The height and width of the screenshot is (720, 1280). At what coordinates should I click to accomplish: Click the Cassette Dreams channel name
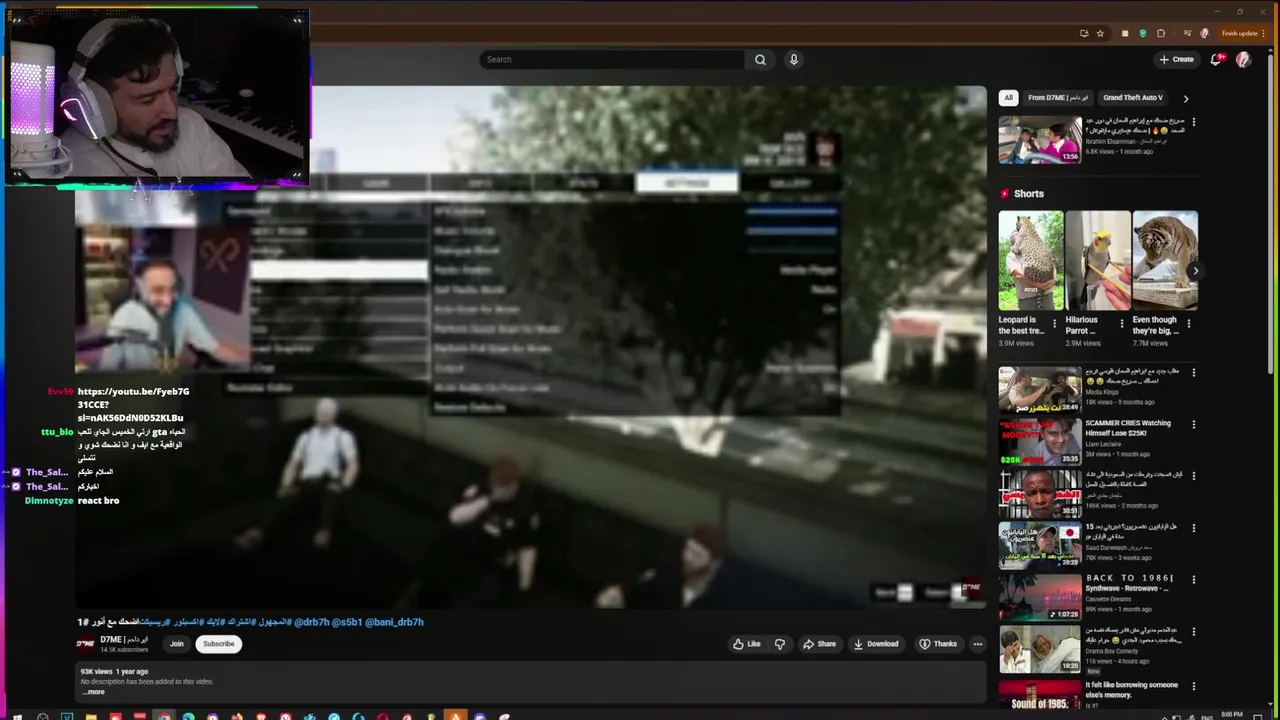(1107, 599)
